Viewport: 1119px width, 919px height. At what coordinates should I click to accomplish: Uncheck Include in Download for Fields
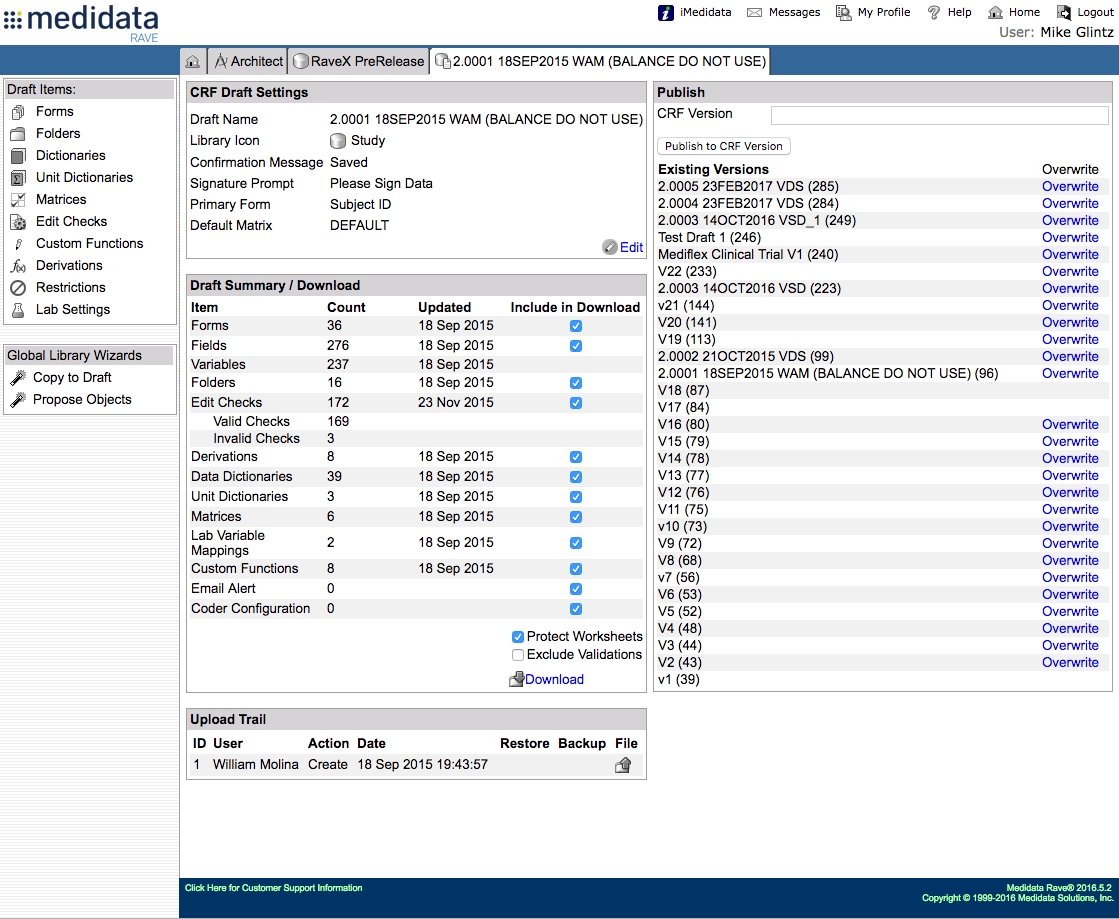576,346
